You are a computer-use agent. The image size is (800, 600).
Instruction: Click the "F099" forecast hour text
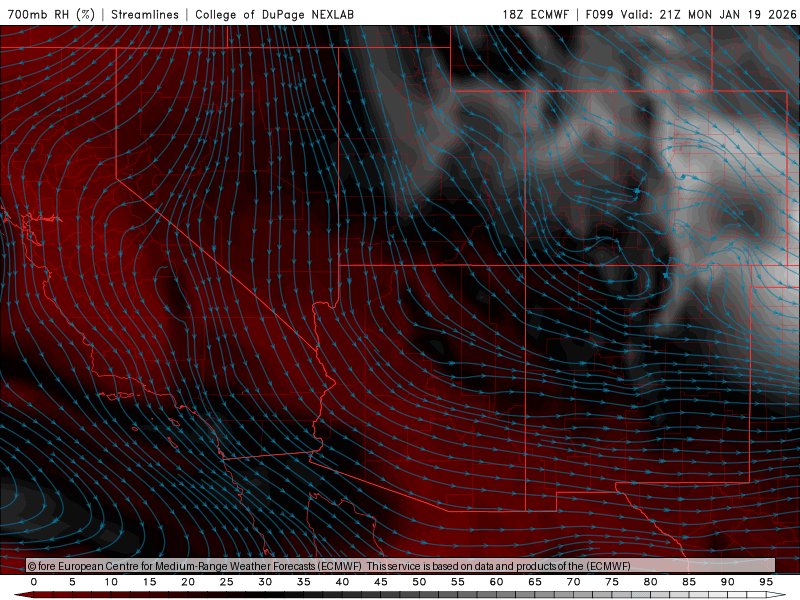[x=599, y=14]
